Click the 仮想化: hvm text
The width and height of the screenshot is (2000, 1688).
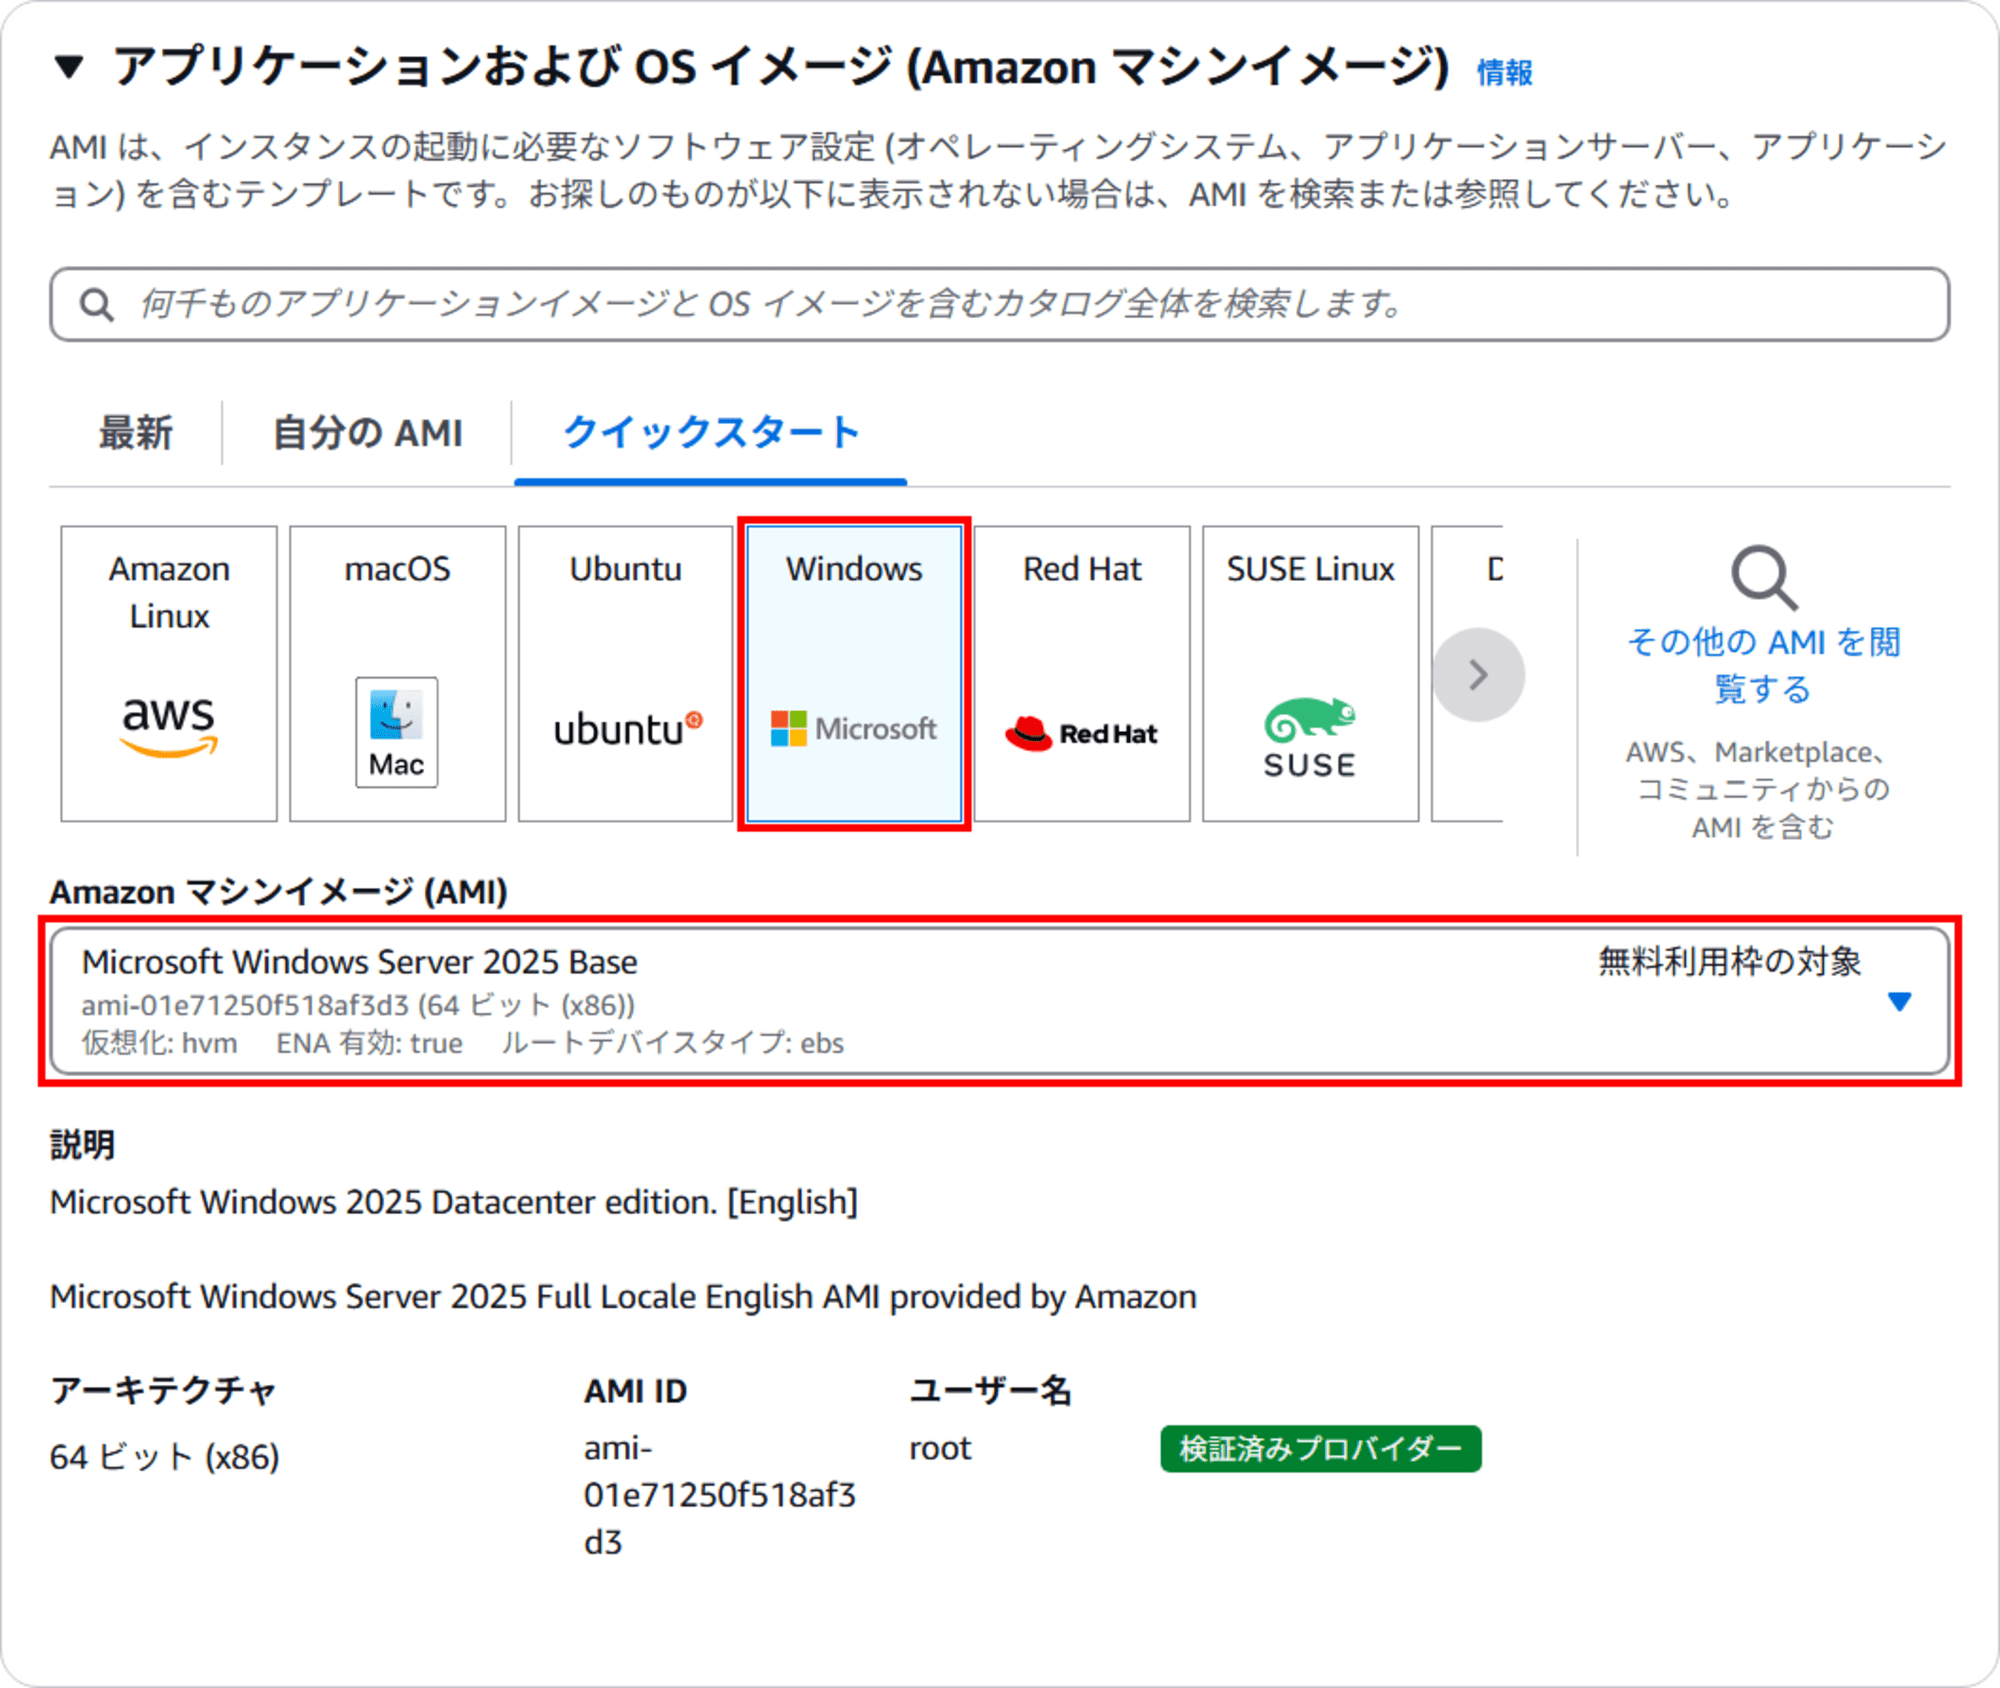click(160, 1044)
